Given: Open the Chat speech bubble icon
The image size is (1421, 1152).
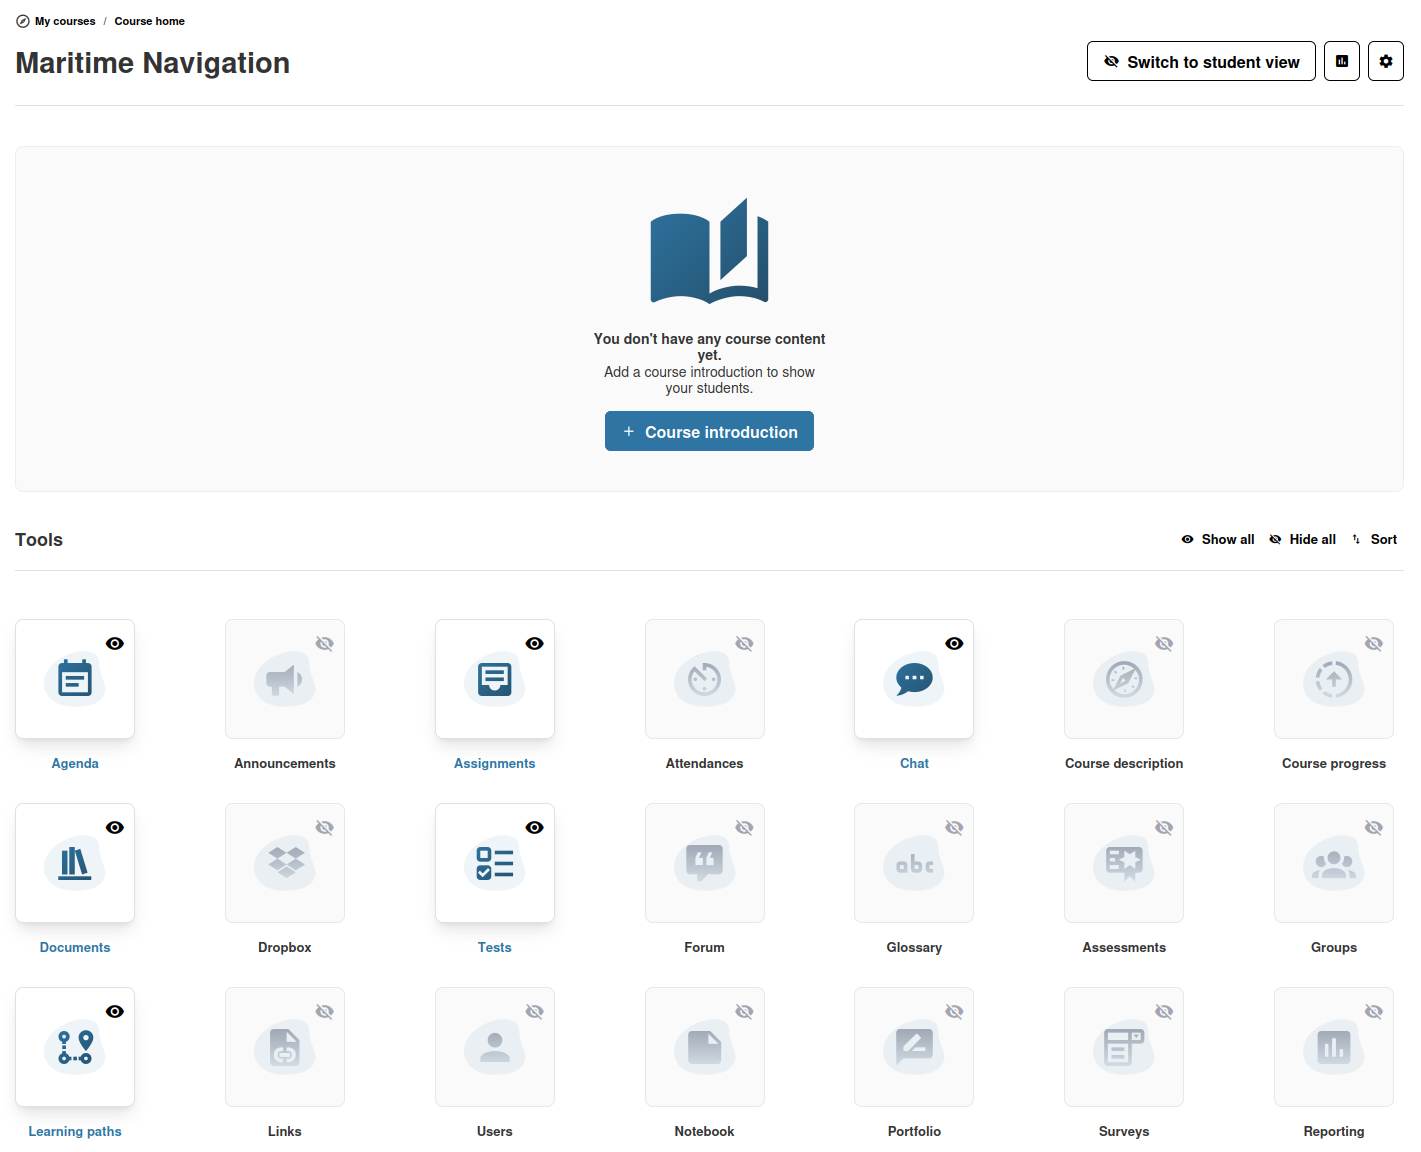Looking at the screenshot, I should [x=914, y=680].
